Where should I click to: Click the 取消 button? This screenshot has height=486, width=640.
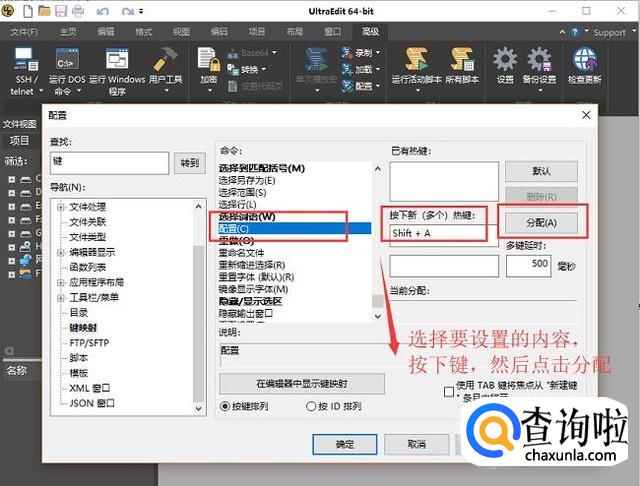[x=416, y=444]
